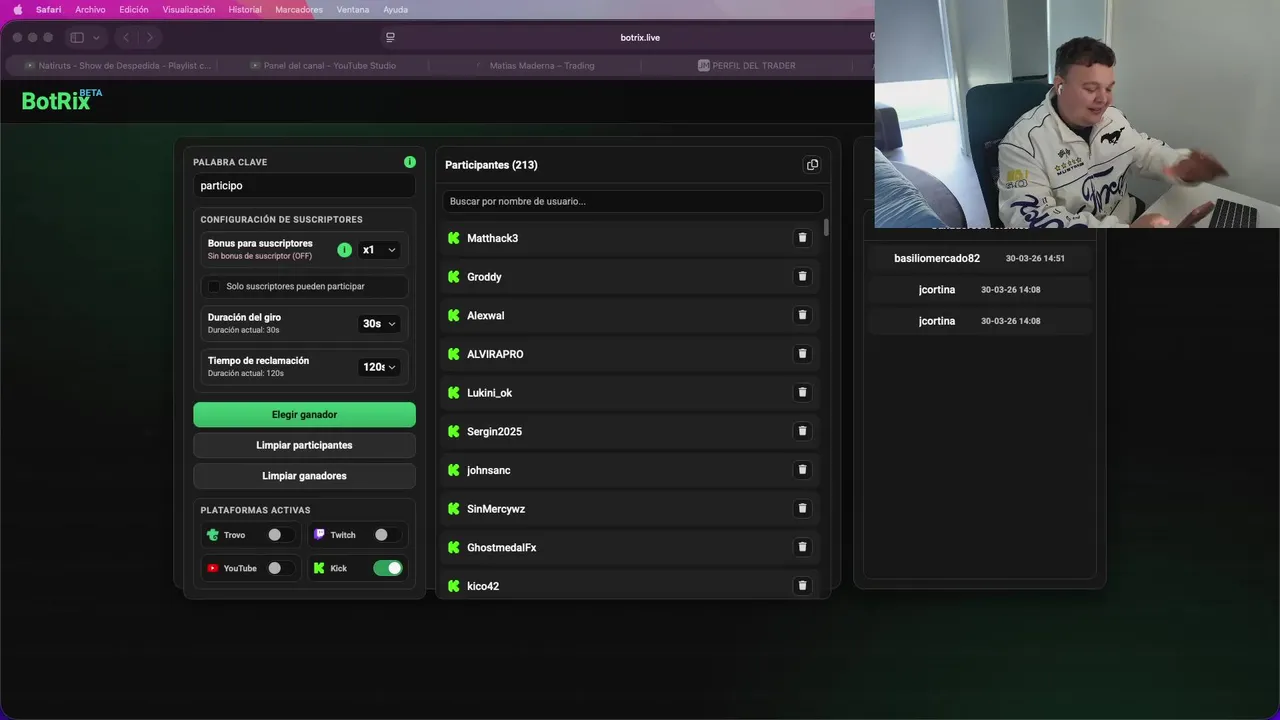Click the green info icon beside Palabra Clave
This screenshot has width=1280, height=720.
click(410, 162)
